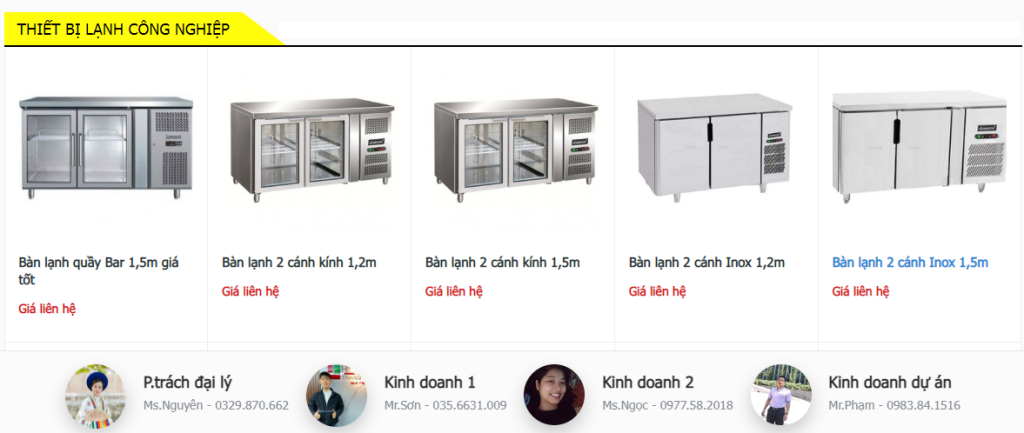The height and width of the screenshot is (433, 1024).
Task: Open the Bàn lạnh 2 cánh Inox 1,5m photo
Action: pyautogui.click(x=920, y=147)
